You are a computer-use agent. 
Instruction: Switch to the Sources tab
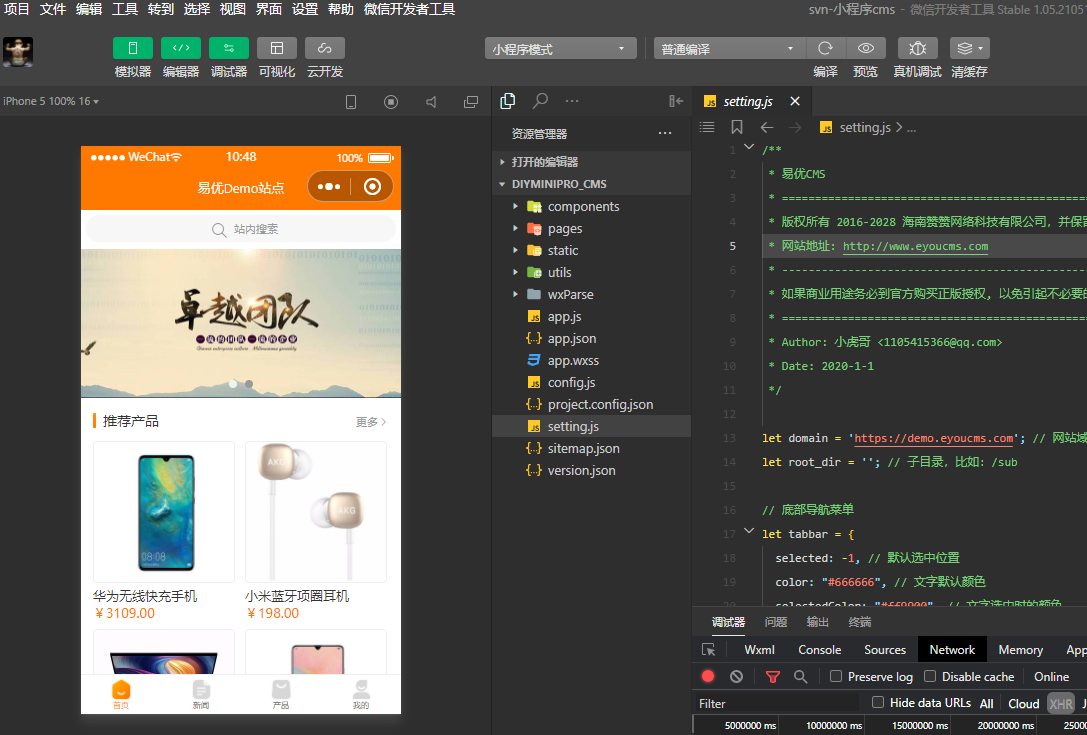885,650
